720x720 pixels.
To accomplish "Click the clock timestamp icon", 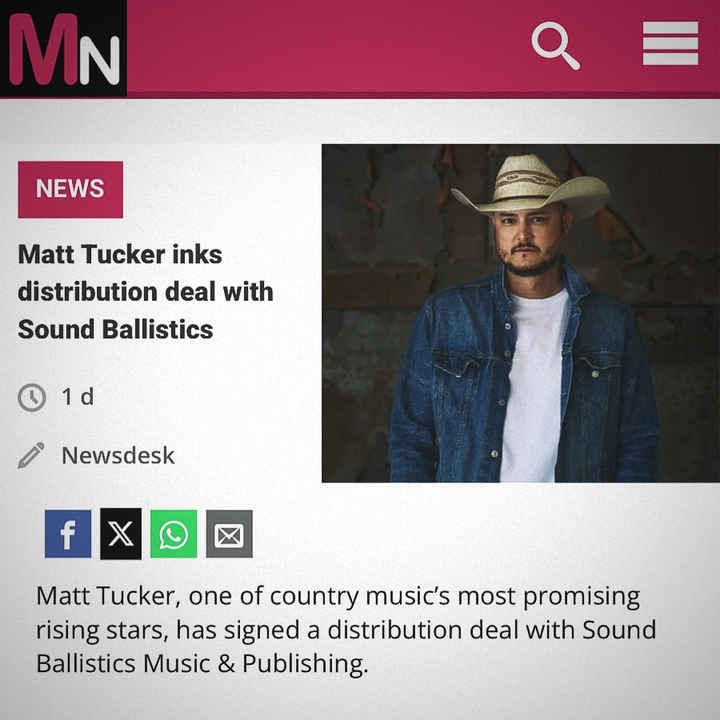I will point(32,397).
